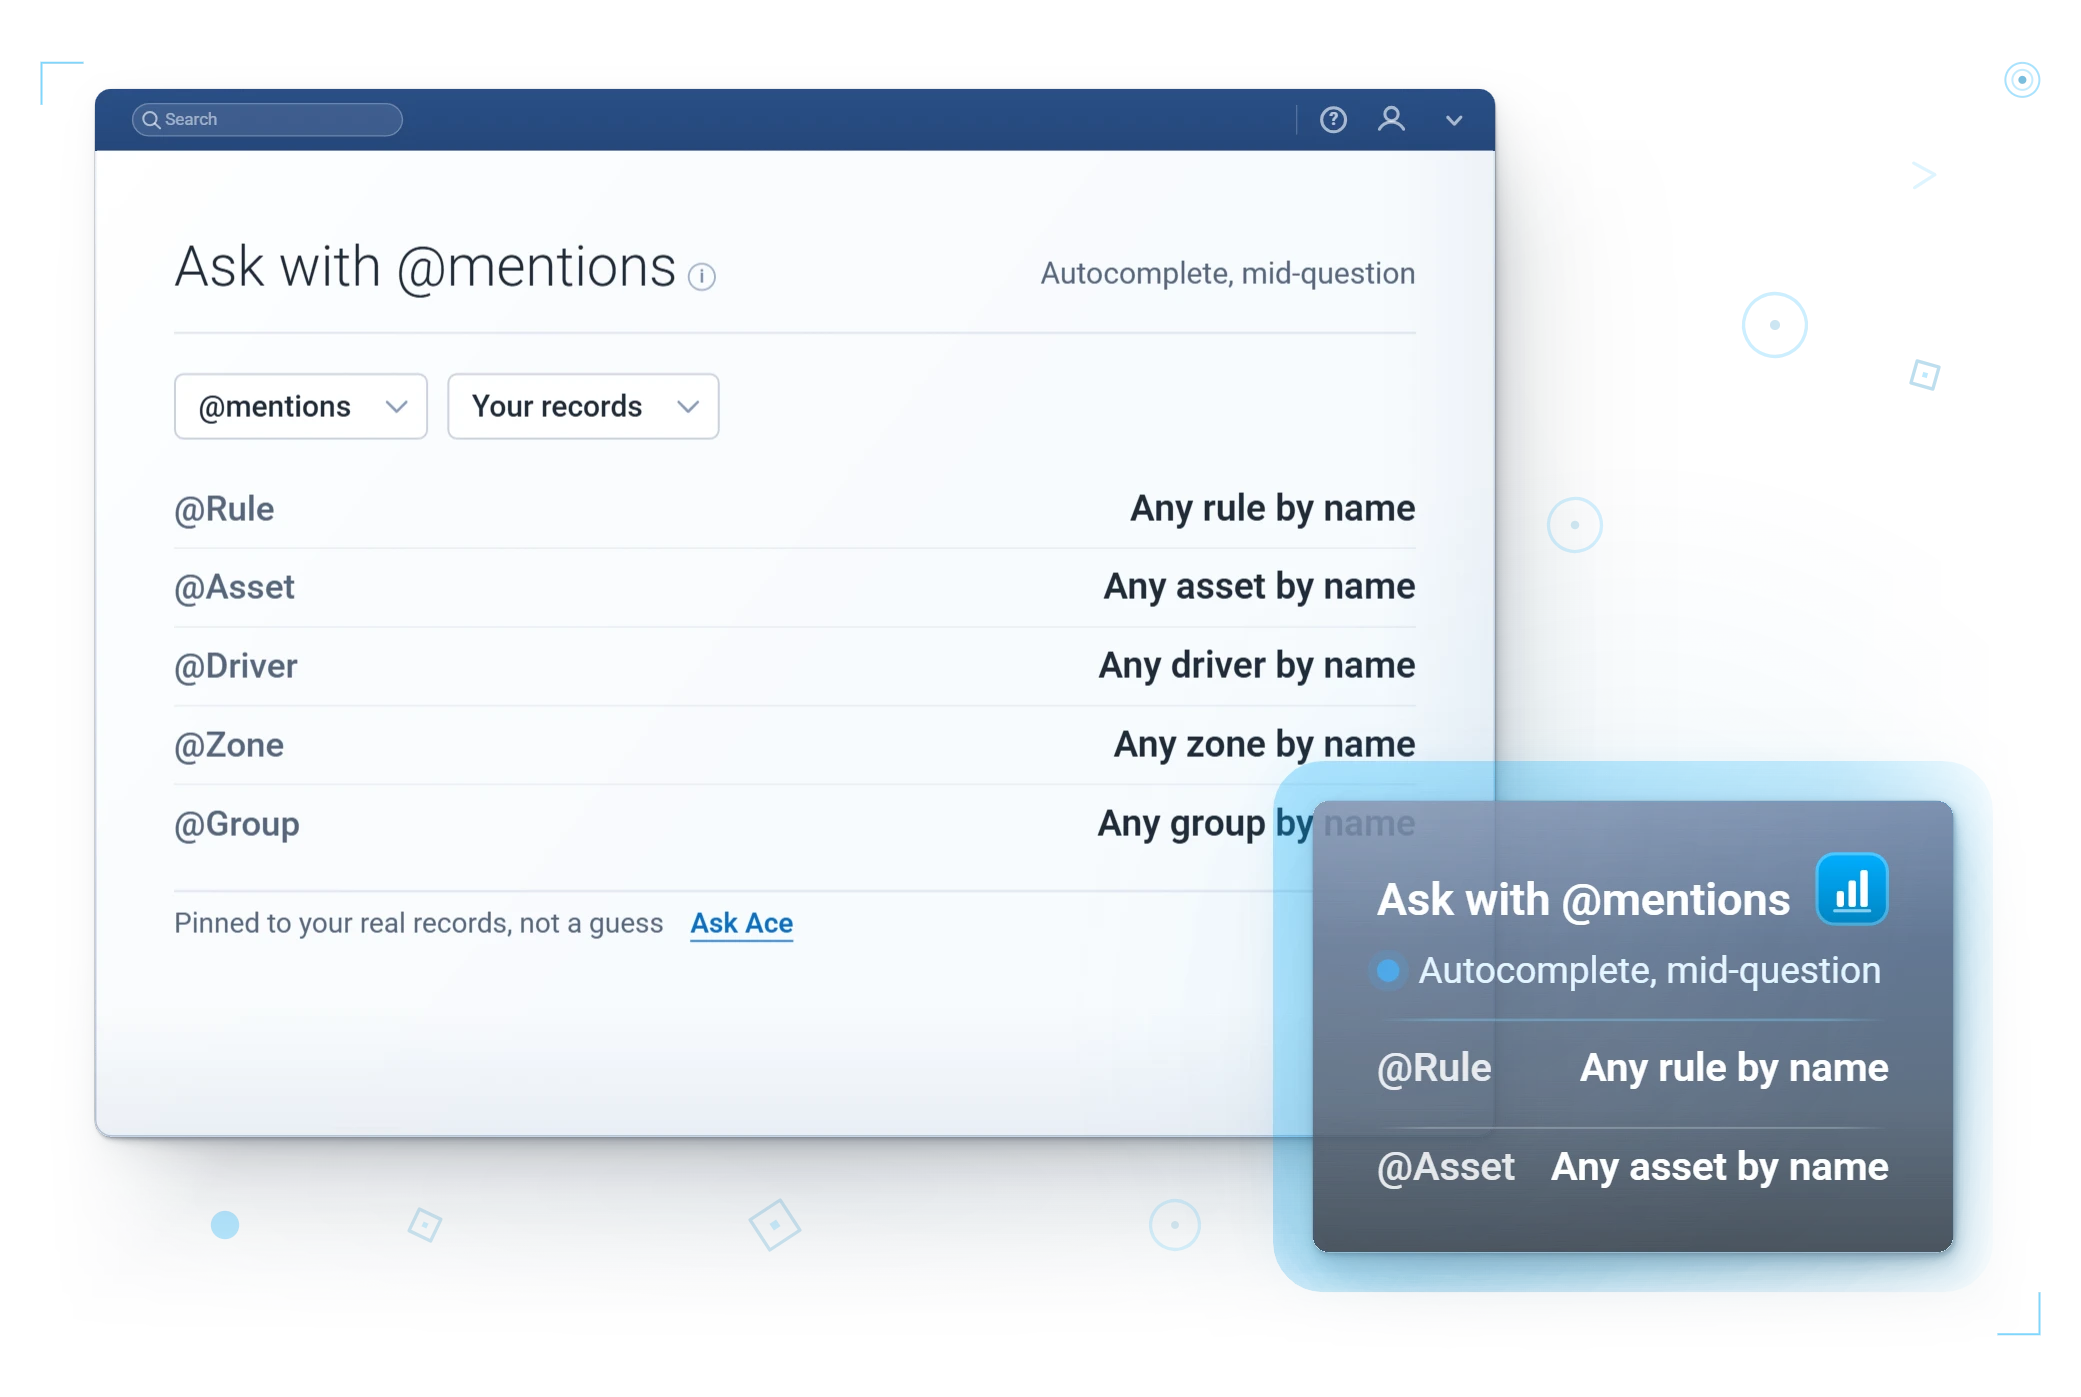This screenshot has width=2081, height=1397.
Task: Select the @Asset row in main list
Action: click(x=794, y=587)
